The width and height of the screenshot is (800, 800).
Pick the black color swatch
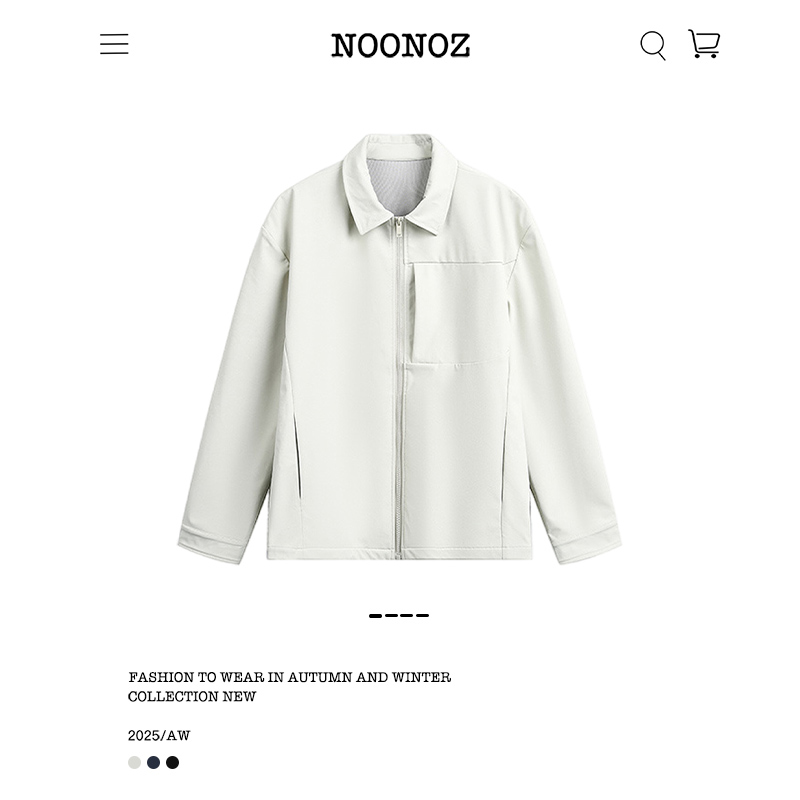[x=172, y=762]
